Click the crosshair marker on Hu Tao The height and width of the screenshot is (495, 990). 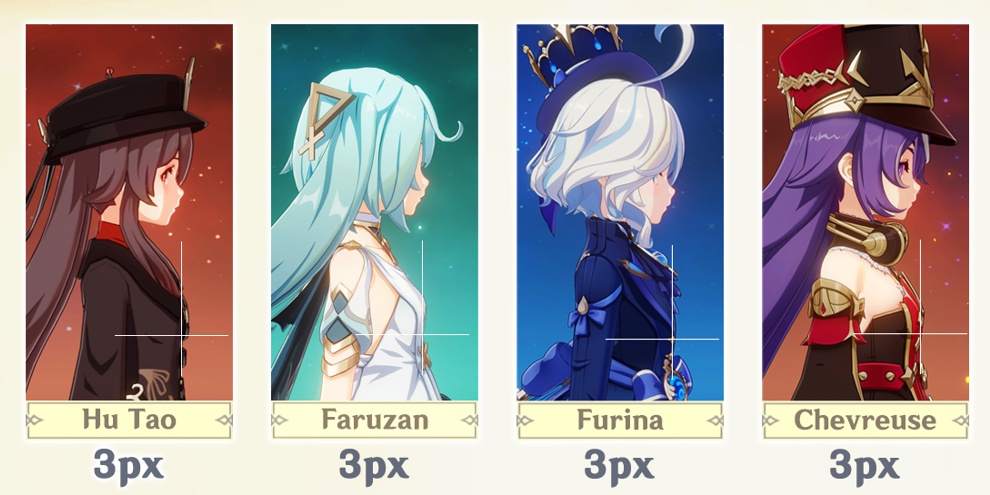182,335
